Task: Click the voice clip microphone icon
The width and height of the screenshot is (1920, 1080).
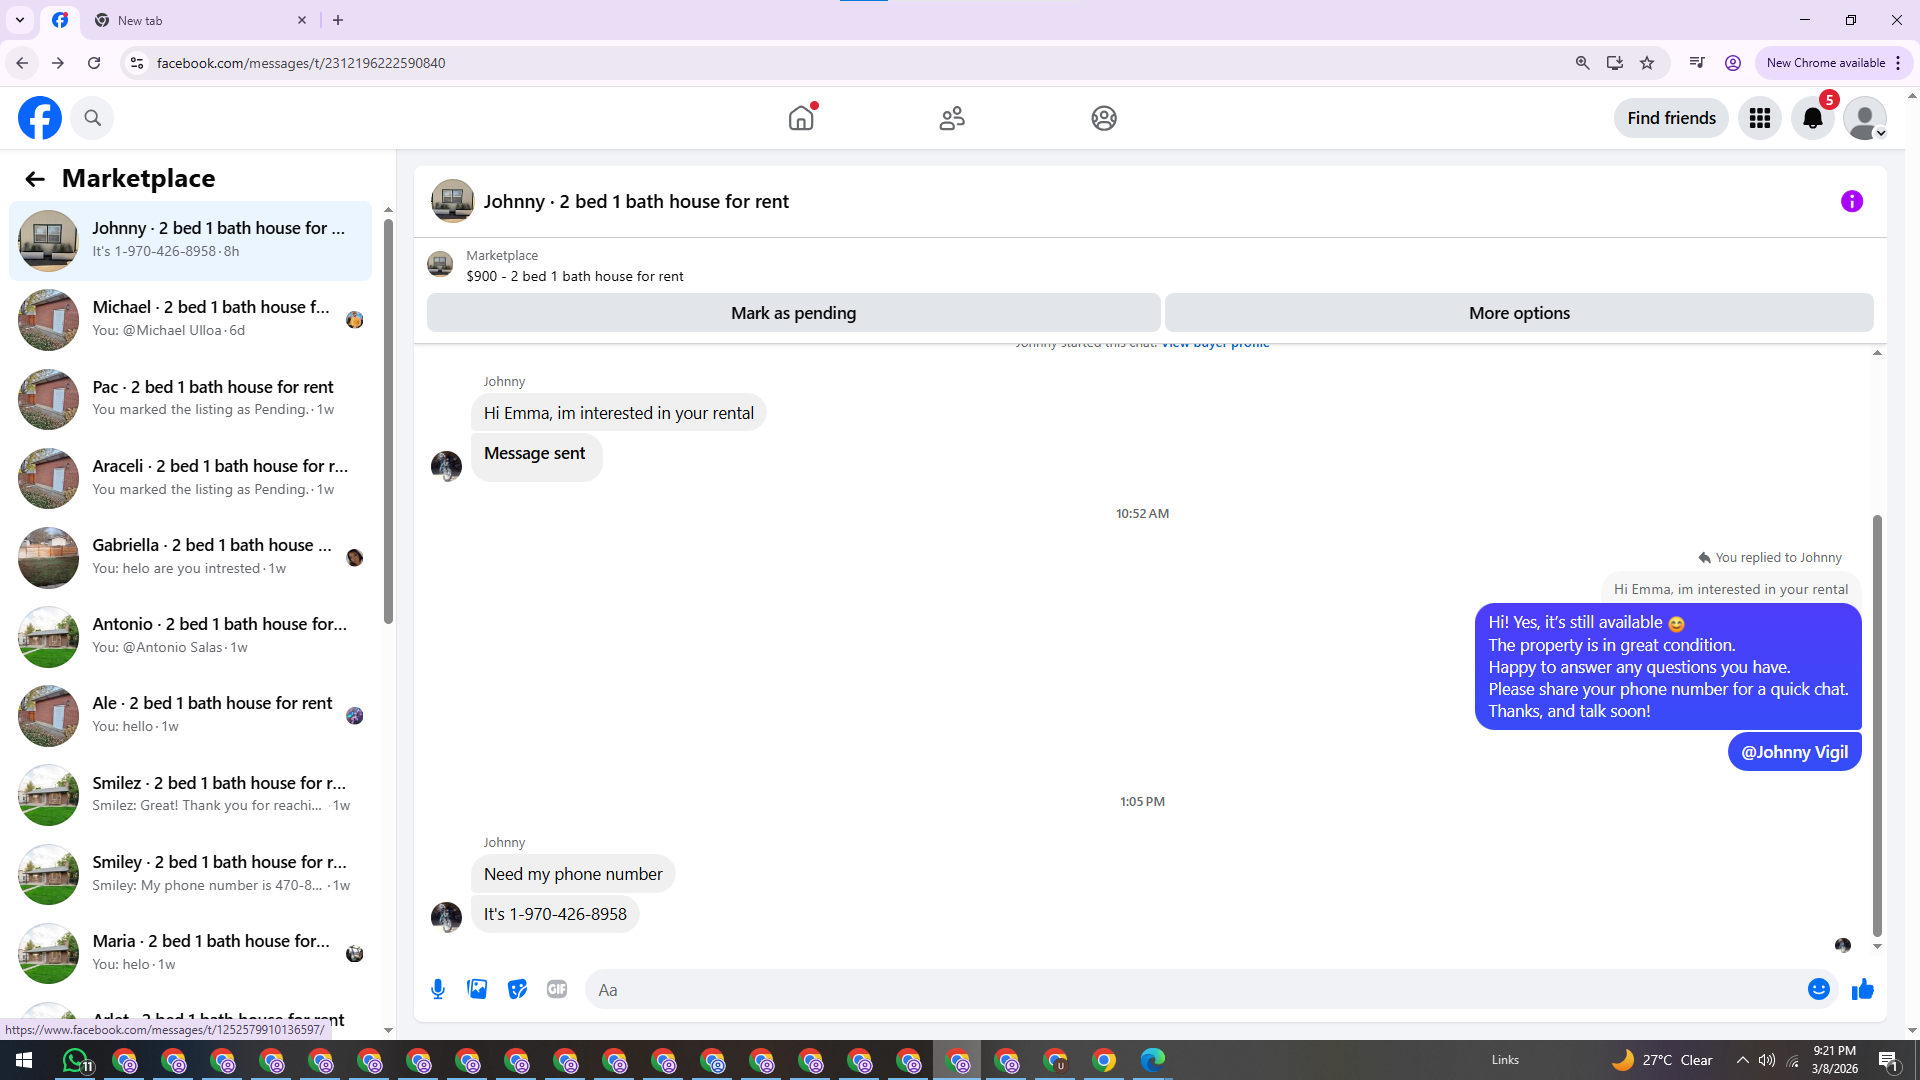Action: click(x=438, y=989)
